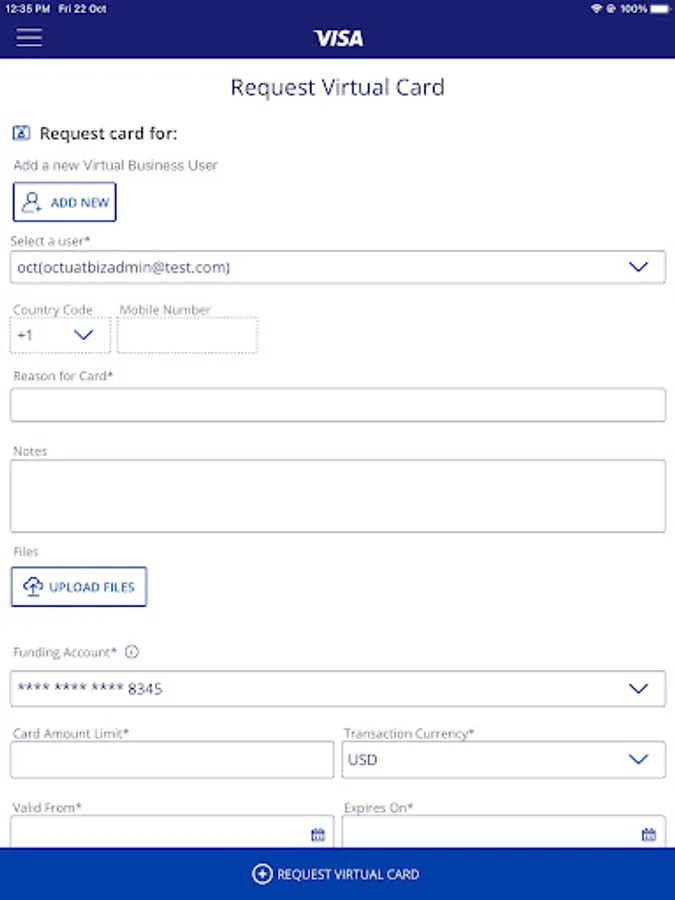The image size is (675, 900).
Task: Open the Valid From calendar picker
Action: [318, 834]
